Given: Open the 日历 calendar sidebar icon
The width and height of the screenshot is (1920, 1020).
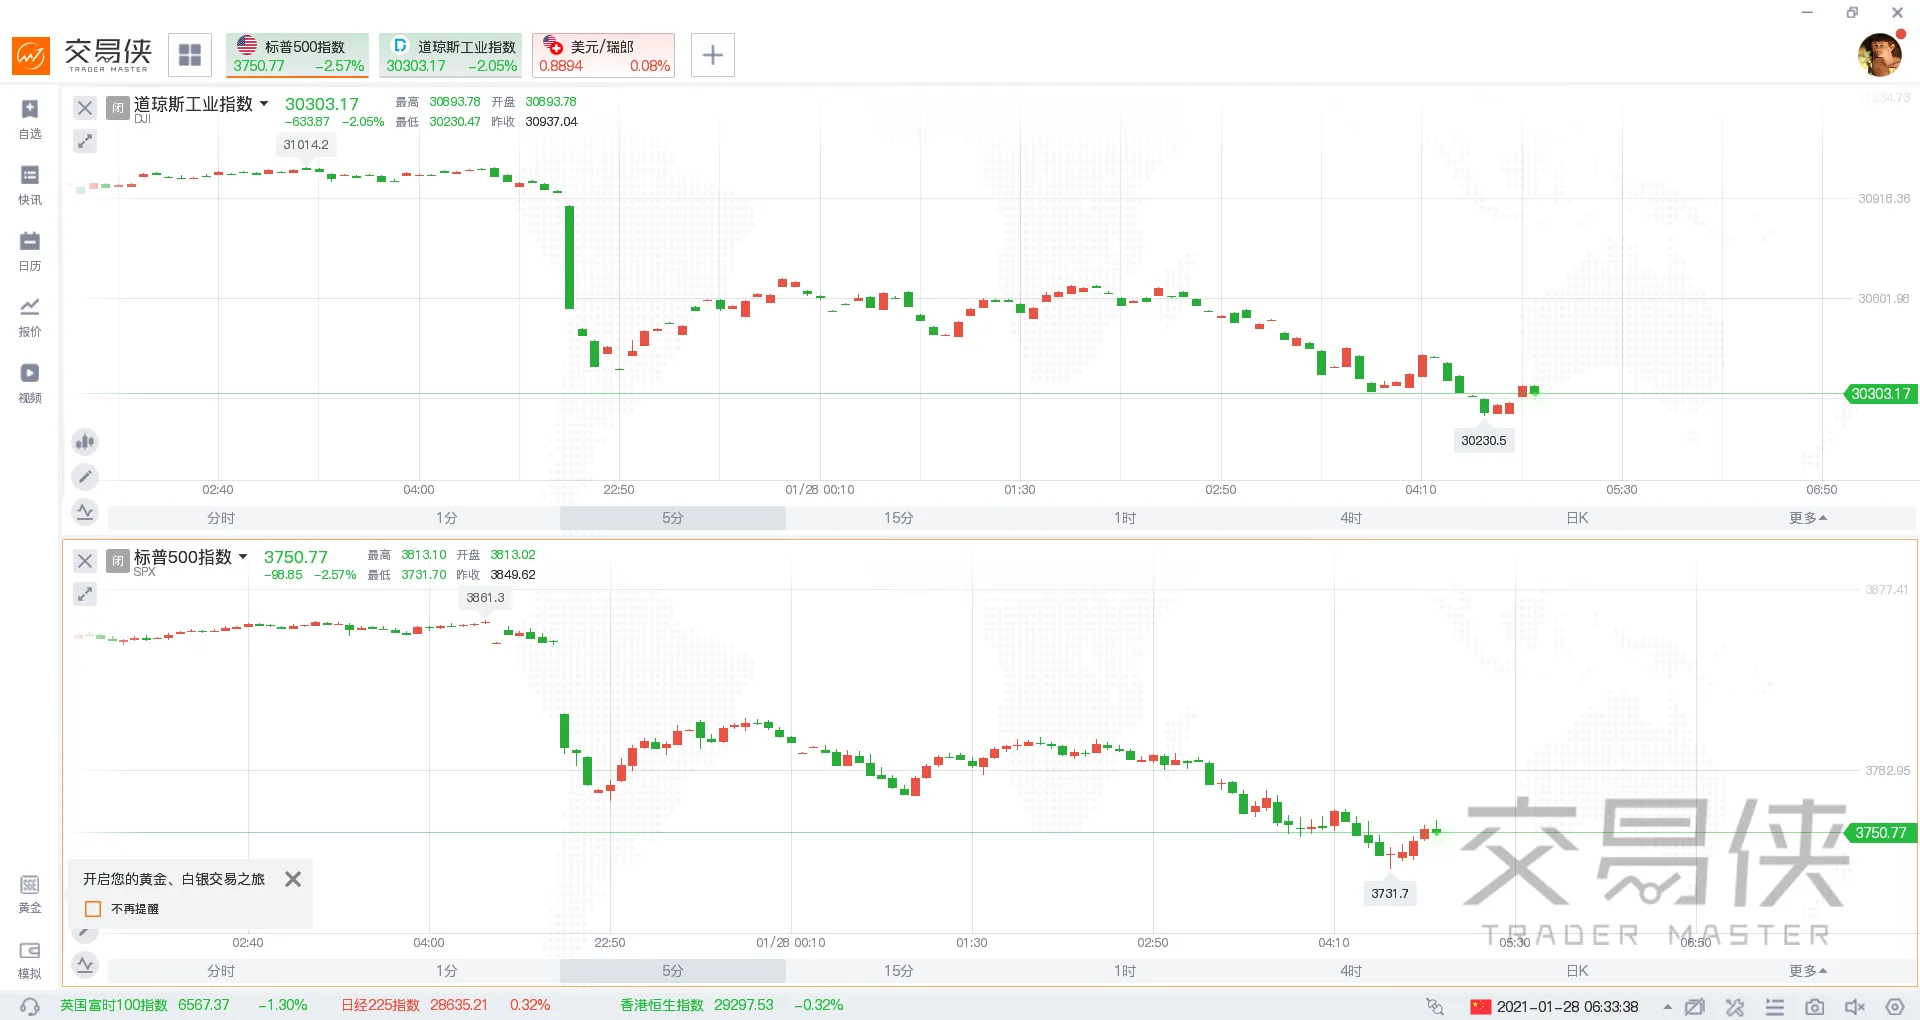Looking at the screenshot, I should [30, 250].
